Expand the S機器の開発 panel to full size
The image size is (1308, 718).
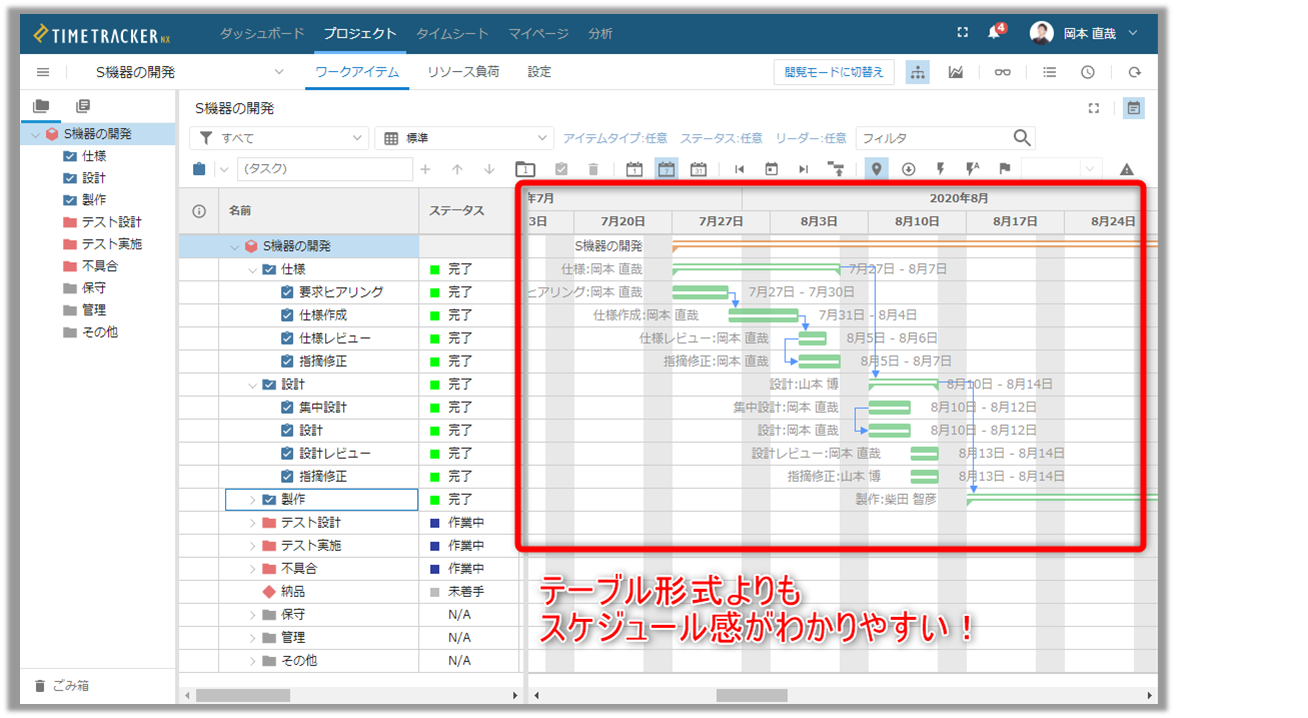point(1094,108)
